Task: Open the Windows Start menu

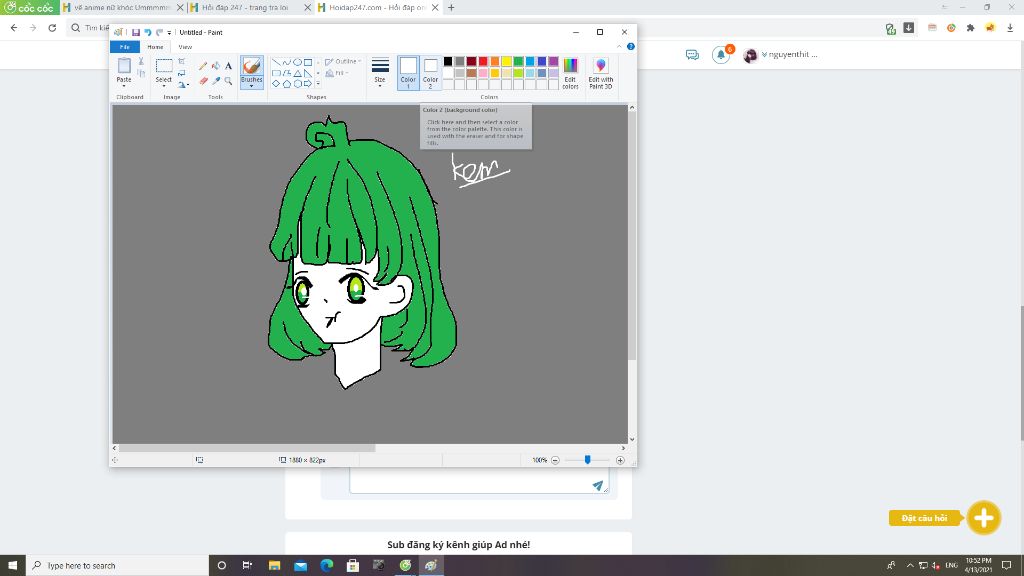Action: [x=13, y=566]
